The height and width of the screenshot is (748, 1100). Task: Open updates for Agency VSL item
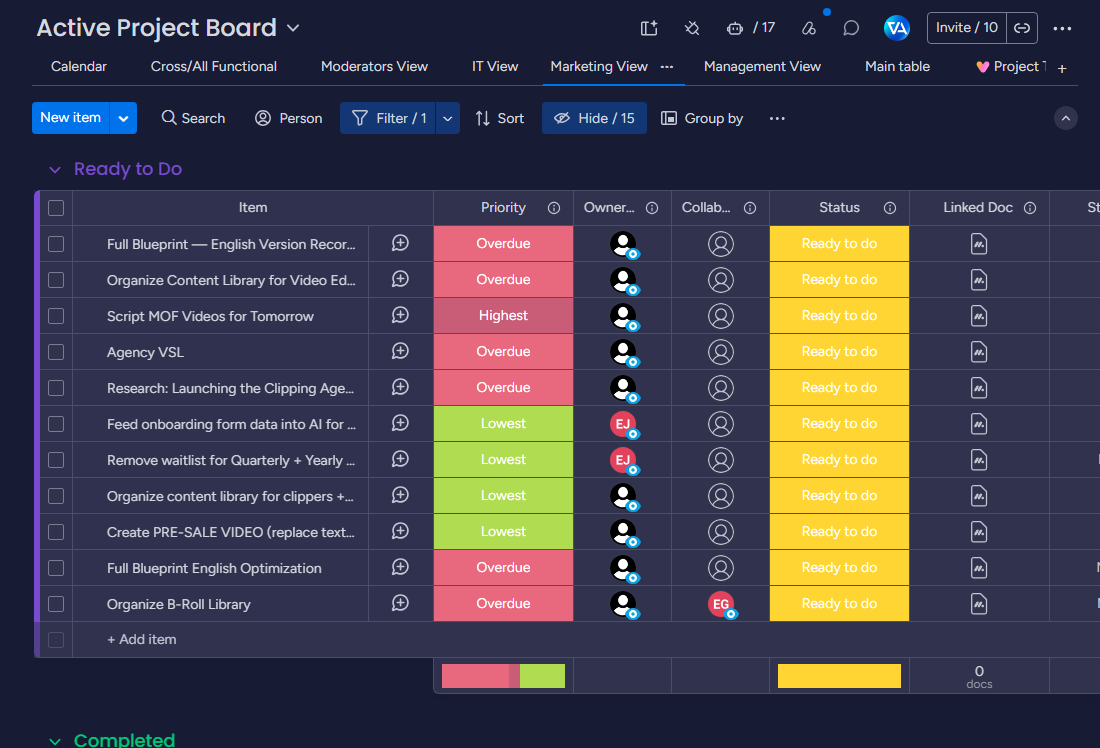tap(400, 352)
